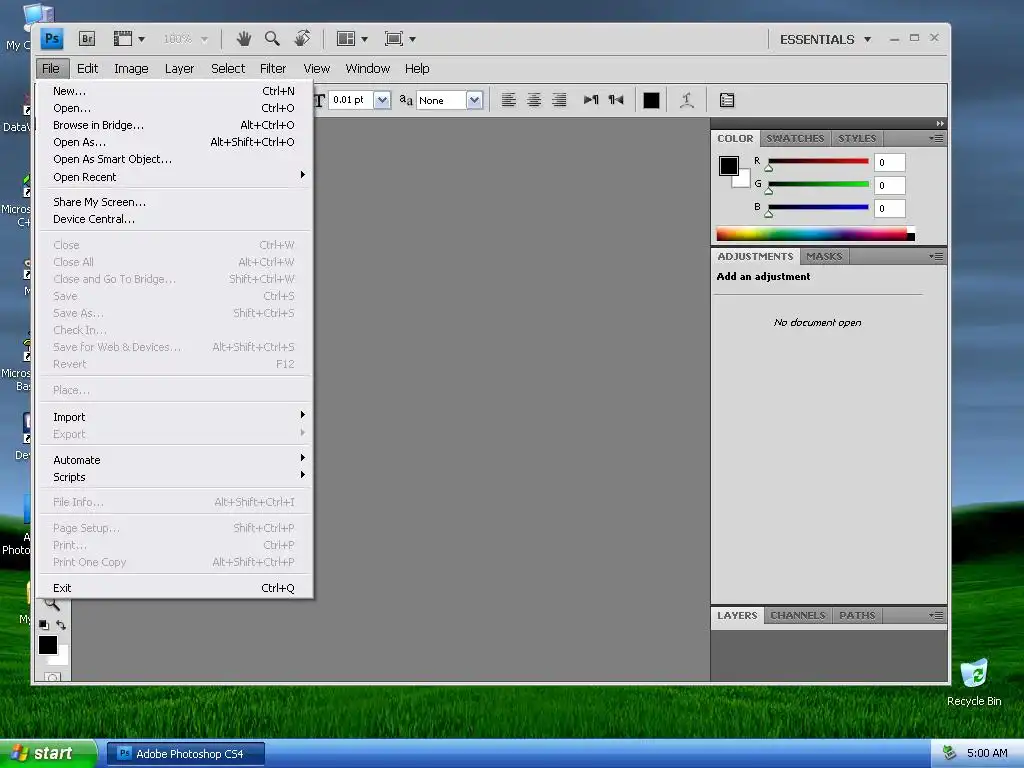Click the R value input field

[889, 162]
